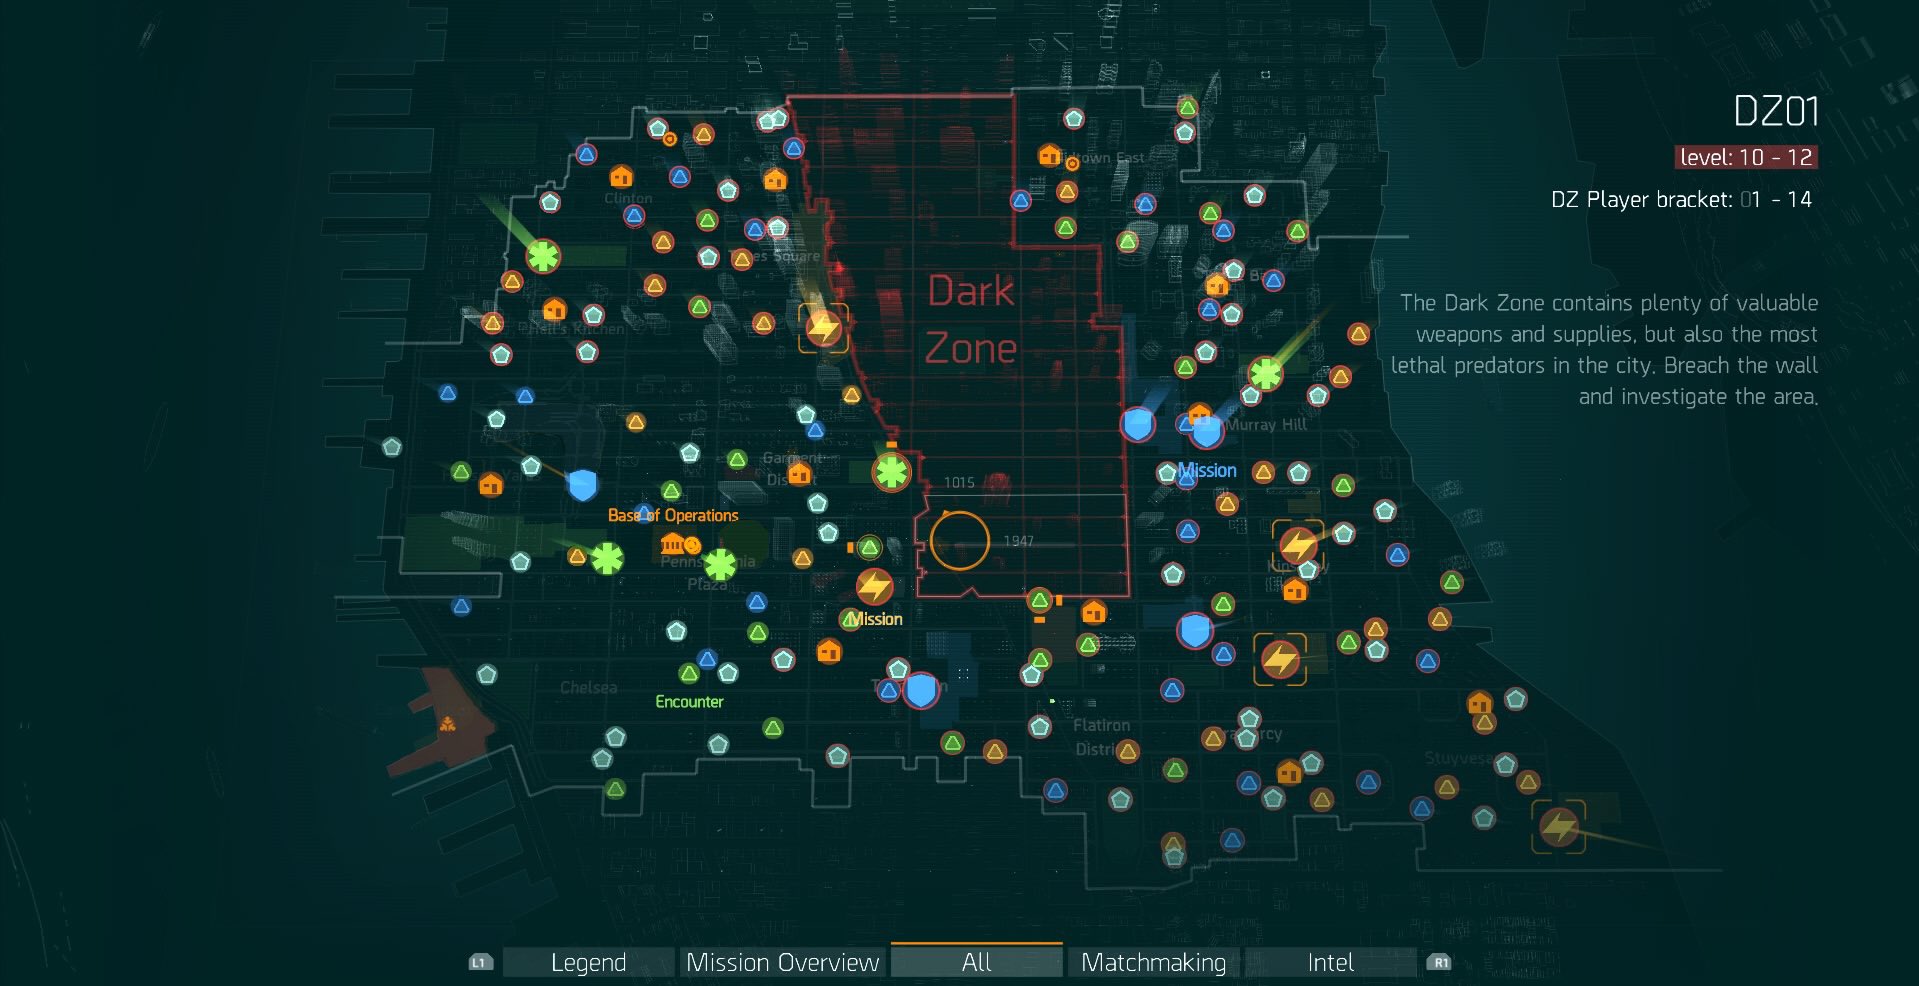Select green medical icon near Dark Zone's 1015 marker

[891, 472]
